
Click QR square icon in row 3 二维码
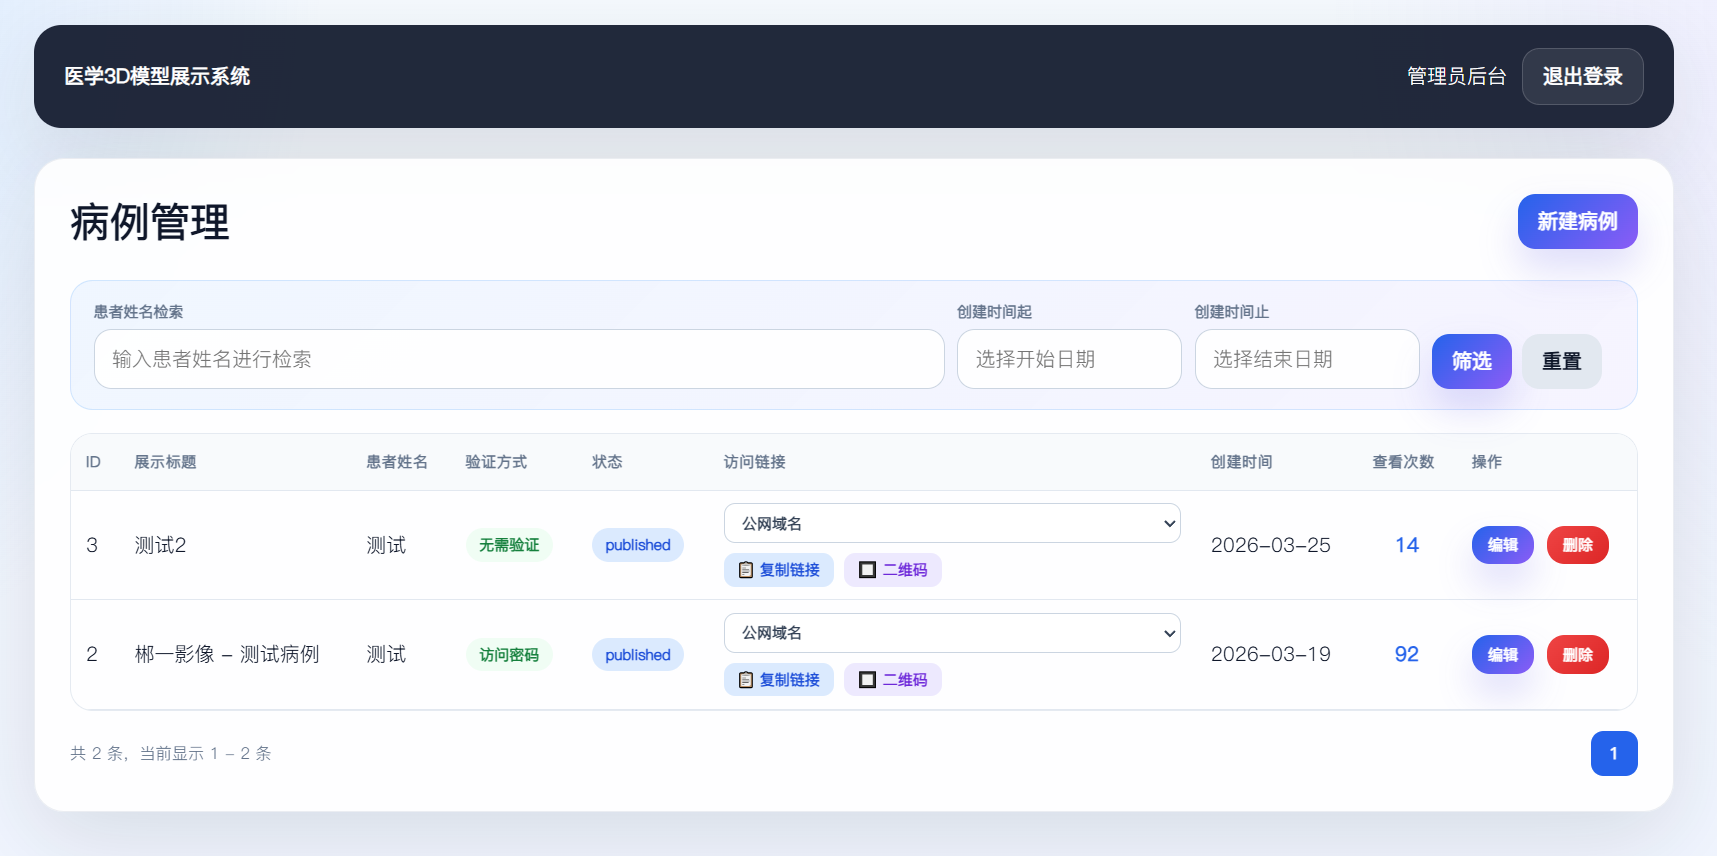coord(867,570)
